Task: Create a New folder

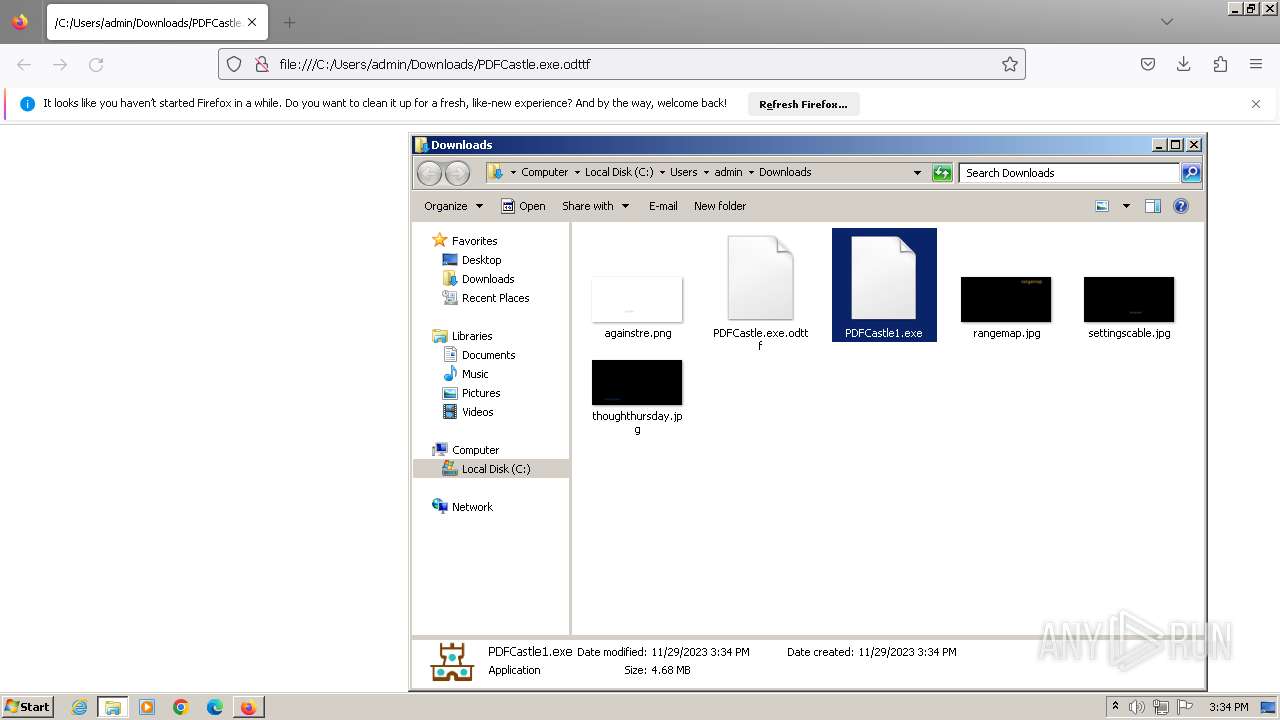Action: 720,206
